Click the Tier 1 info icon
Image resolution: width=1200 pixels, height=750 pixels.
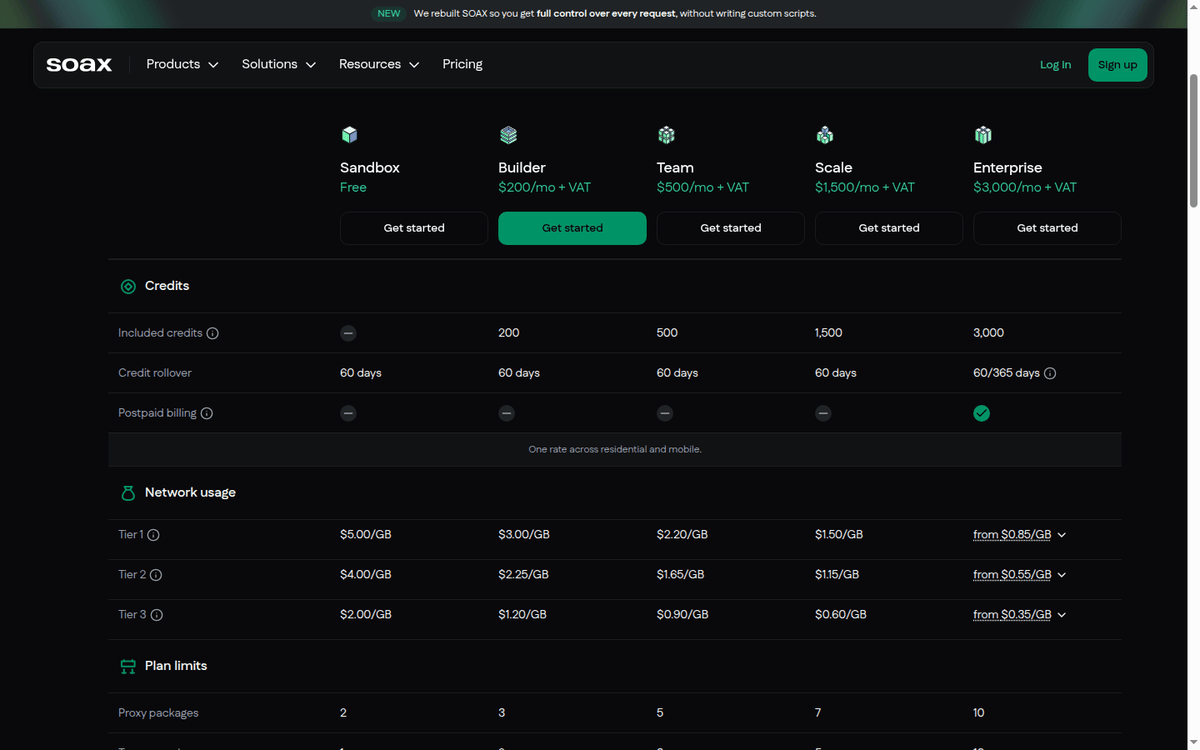(x=153, y=535)
